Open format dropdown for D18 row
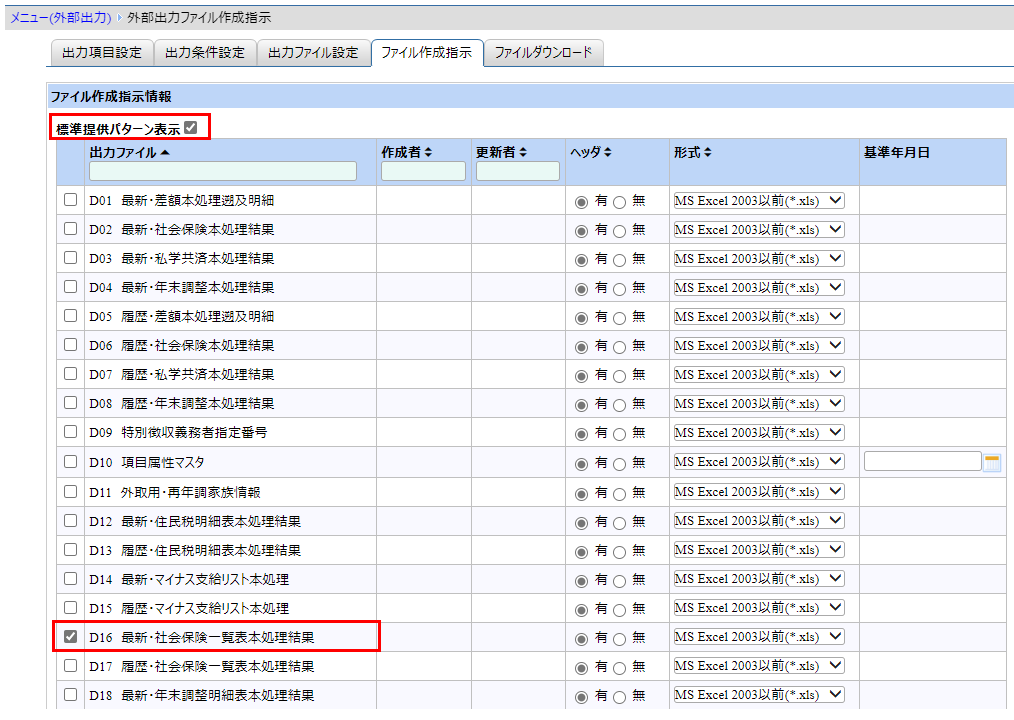Viewport: 1014px width, 720px height. pos(759,695)
